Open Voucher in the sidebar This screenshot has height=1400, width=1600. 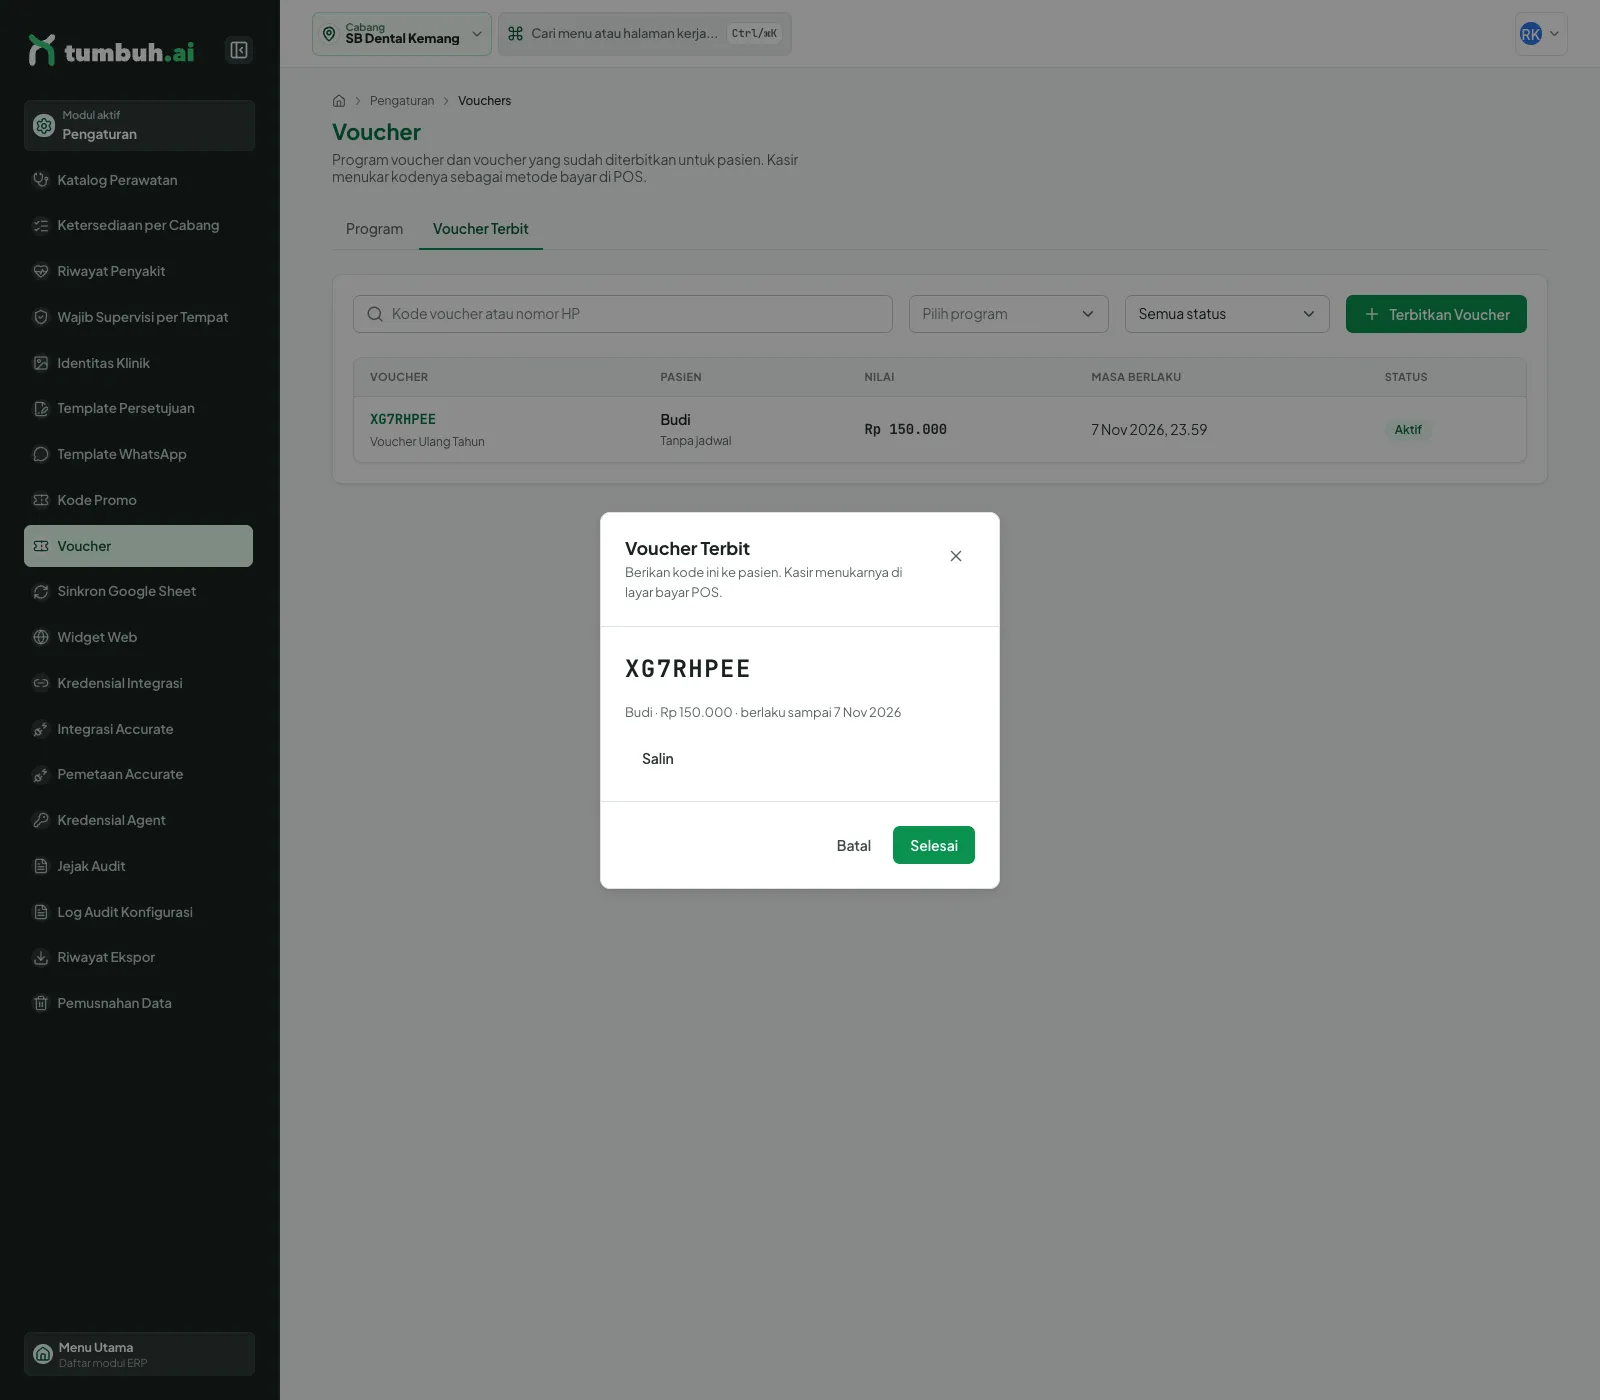click(x=138, y=546)
